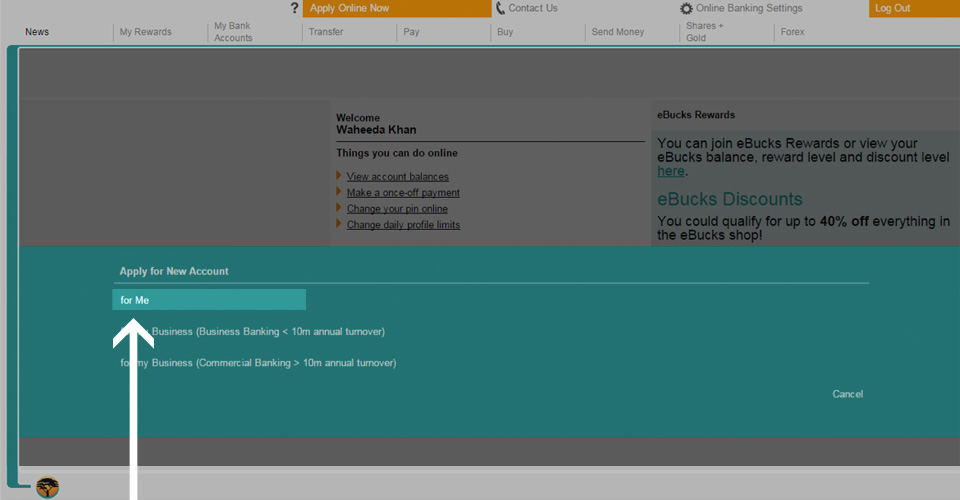Switch to the Pay tab
The image size is (960, 500).
[x=411, y=32]
